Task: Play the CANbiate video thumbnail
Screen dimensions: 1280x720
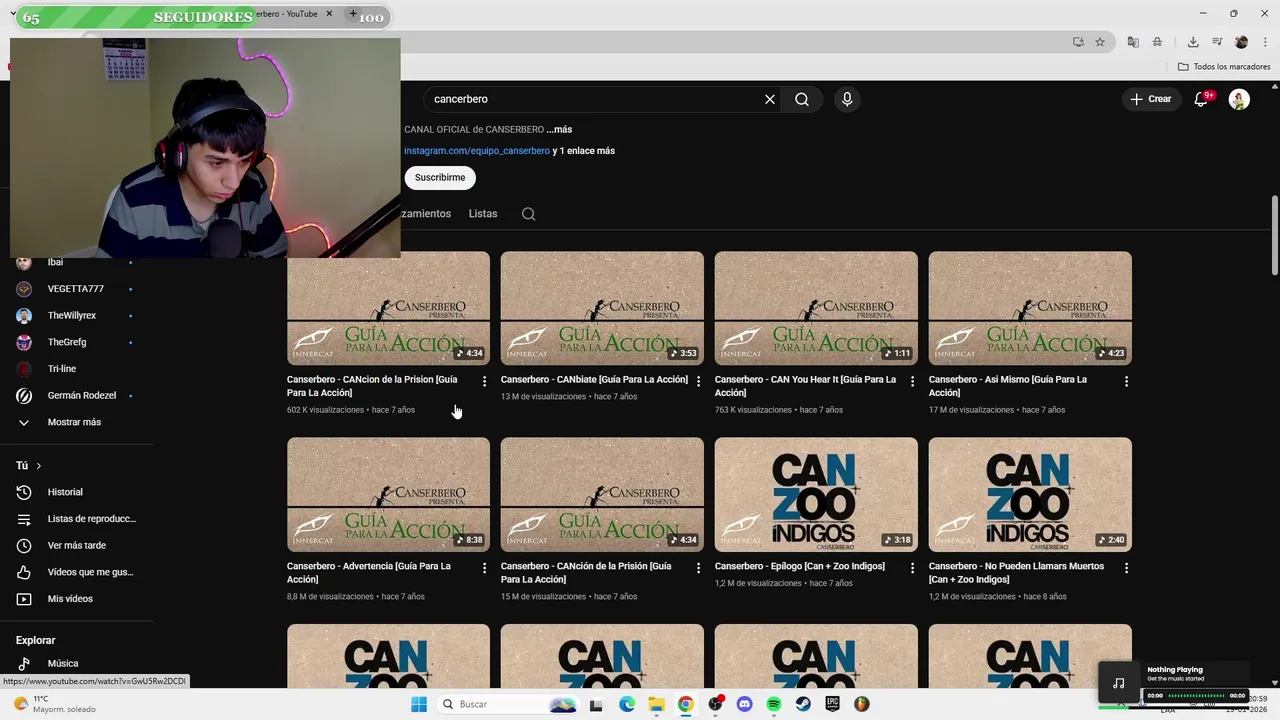Action: (x=602, y=308)
